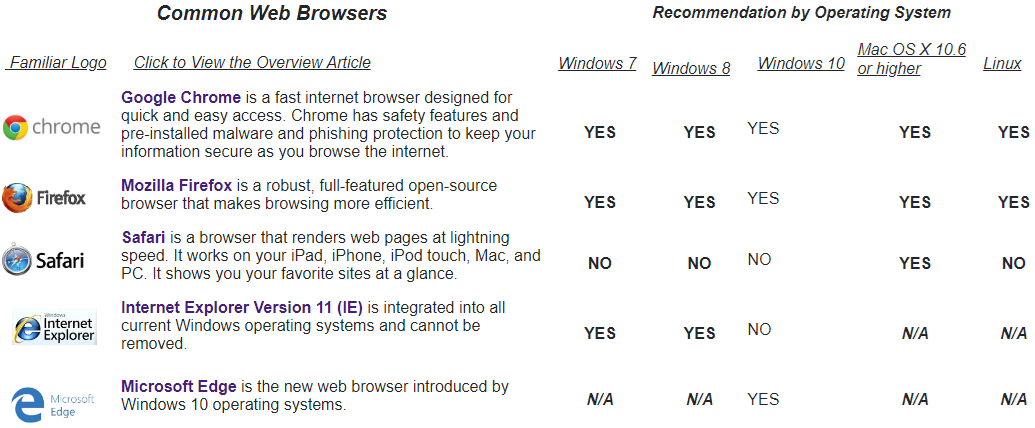Click 'Click to View the Overview Article' heading

pos(252,63)
